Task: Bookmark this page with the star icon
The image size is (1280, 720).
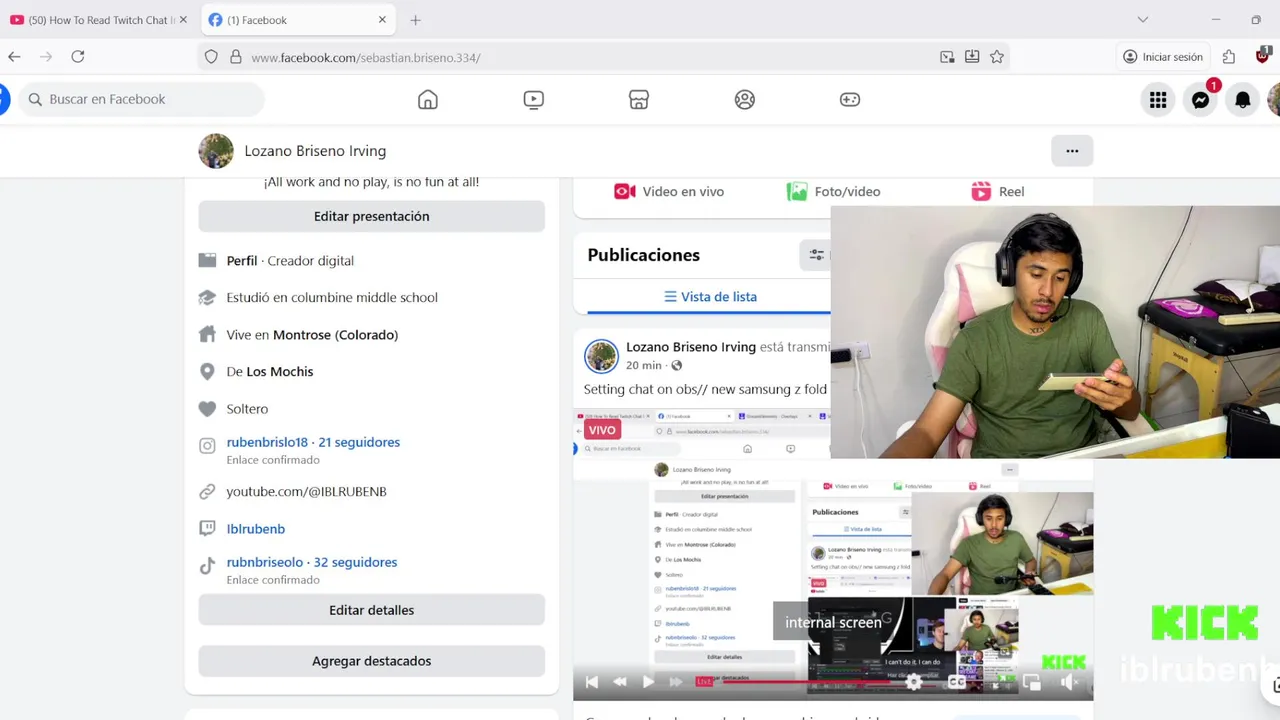Action: [x=997, y=57]
